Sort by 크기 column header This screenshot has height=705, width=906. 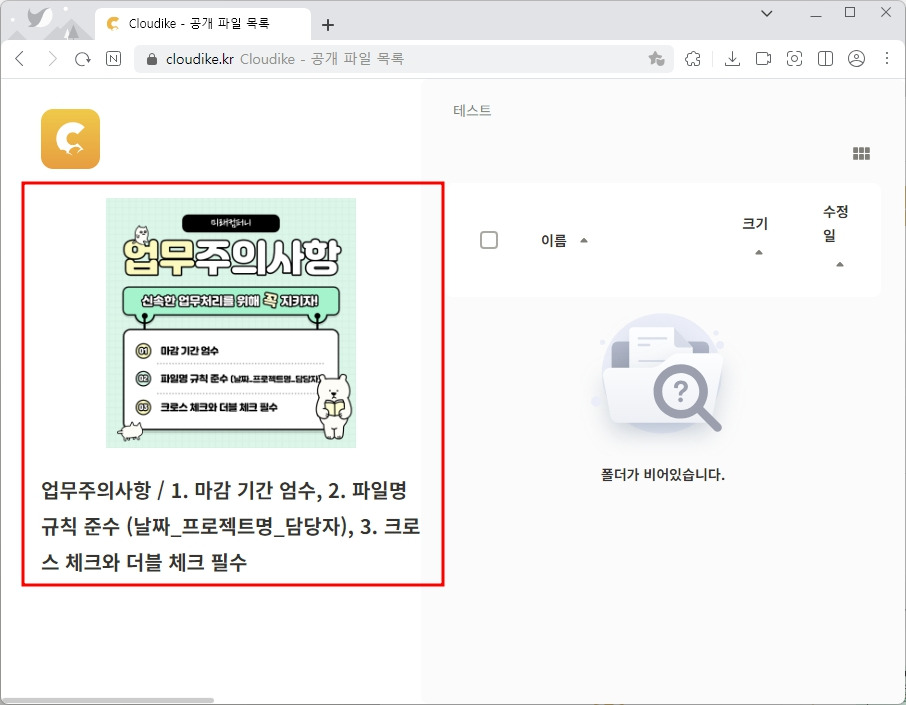coord(755,236)
